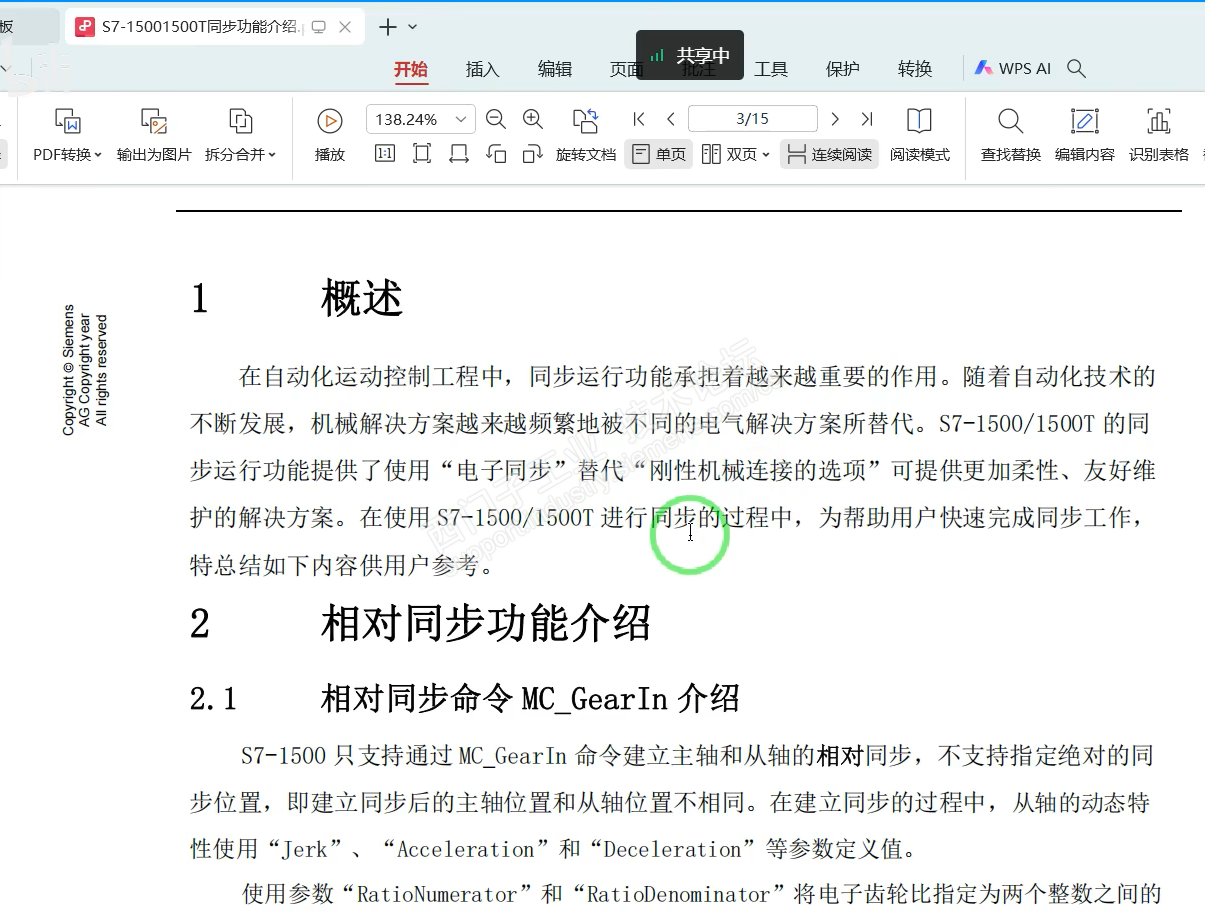Click the 识别表格 (recognize table) tool
Screen dimensions: 1205x916
[x=1158, y=135]
